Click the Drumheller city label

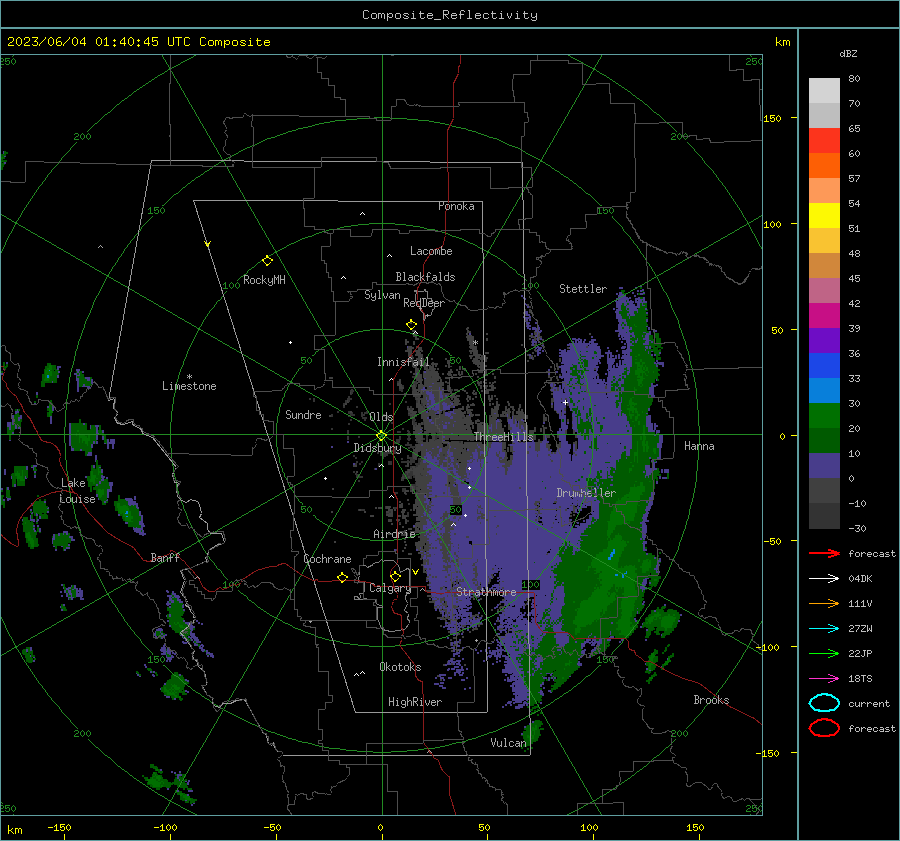[x=586, y=493]
